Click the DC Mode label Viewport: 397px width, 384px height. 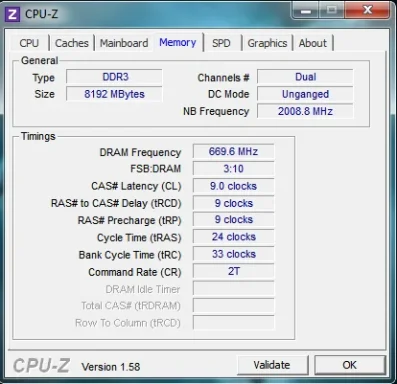(x=228, y=94)
